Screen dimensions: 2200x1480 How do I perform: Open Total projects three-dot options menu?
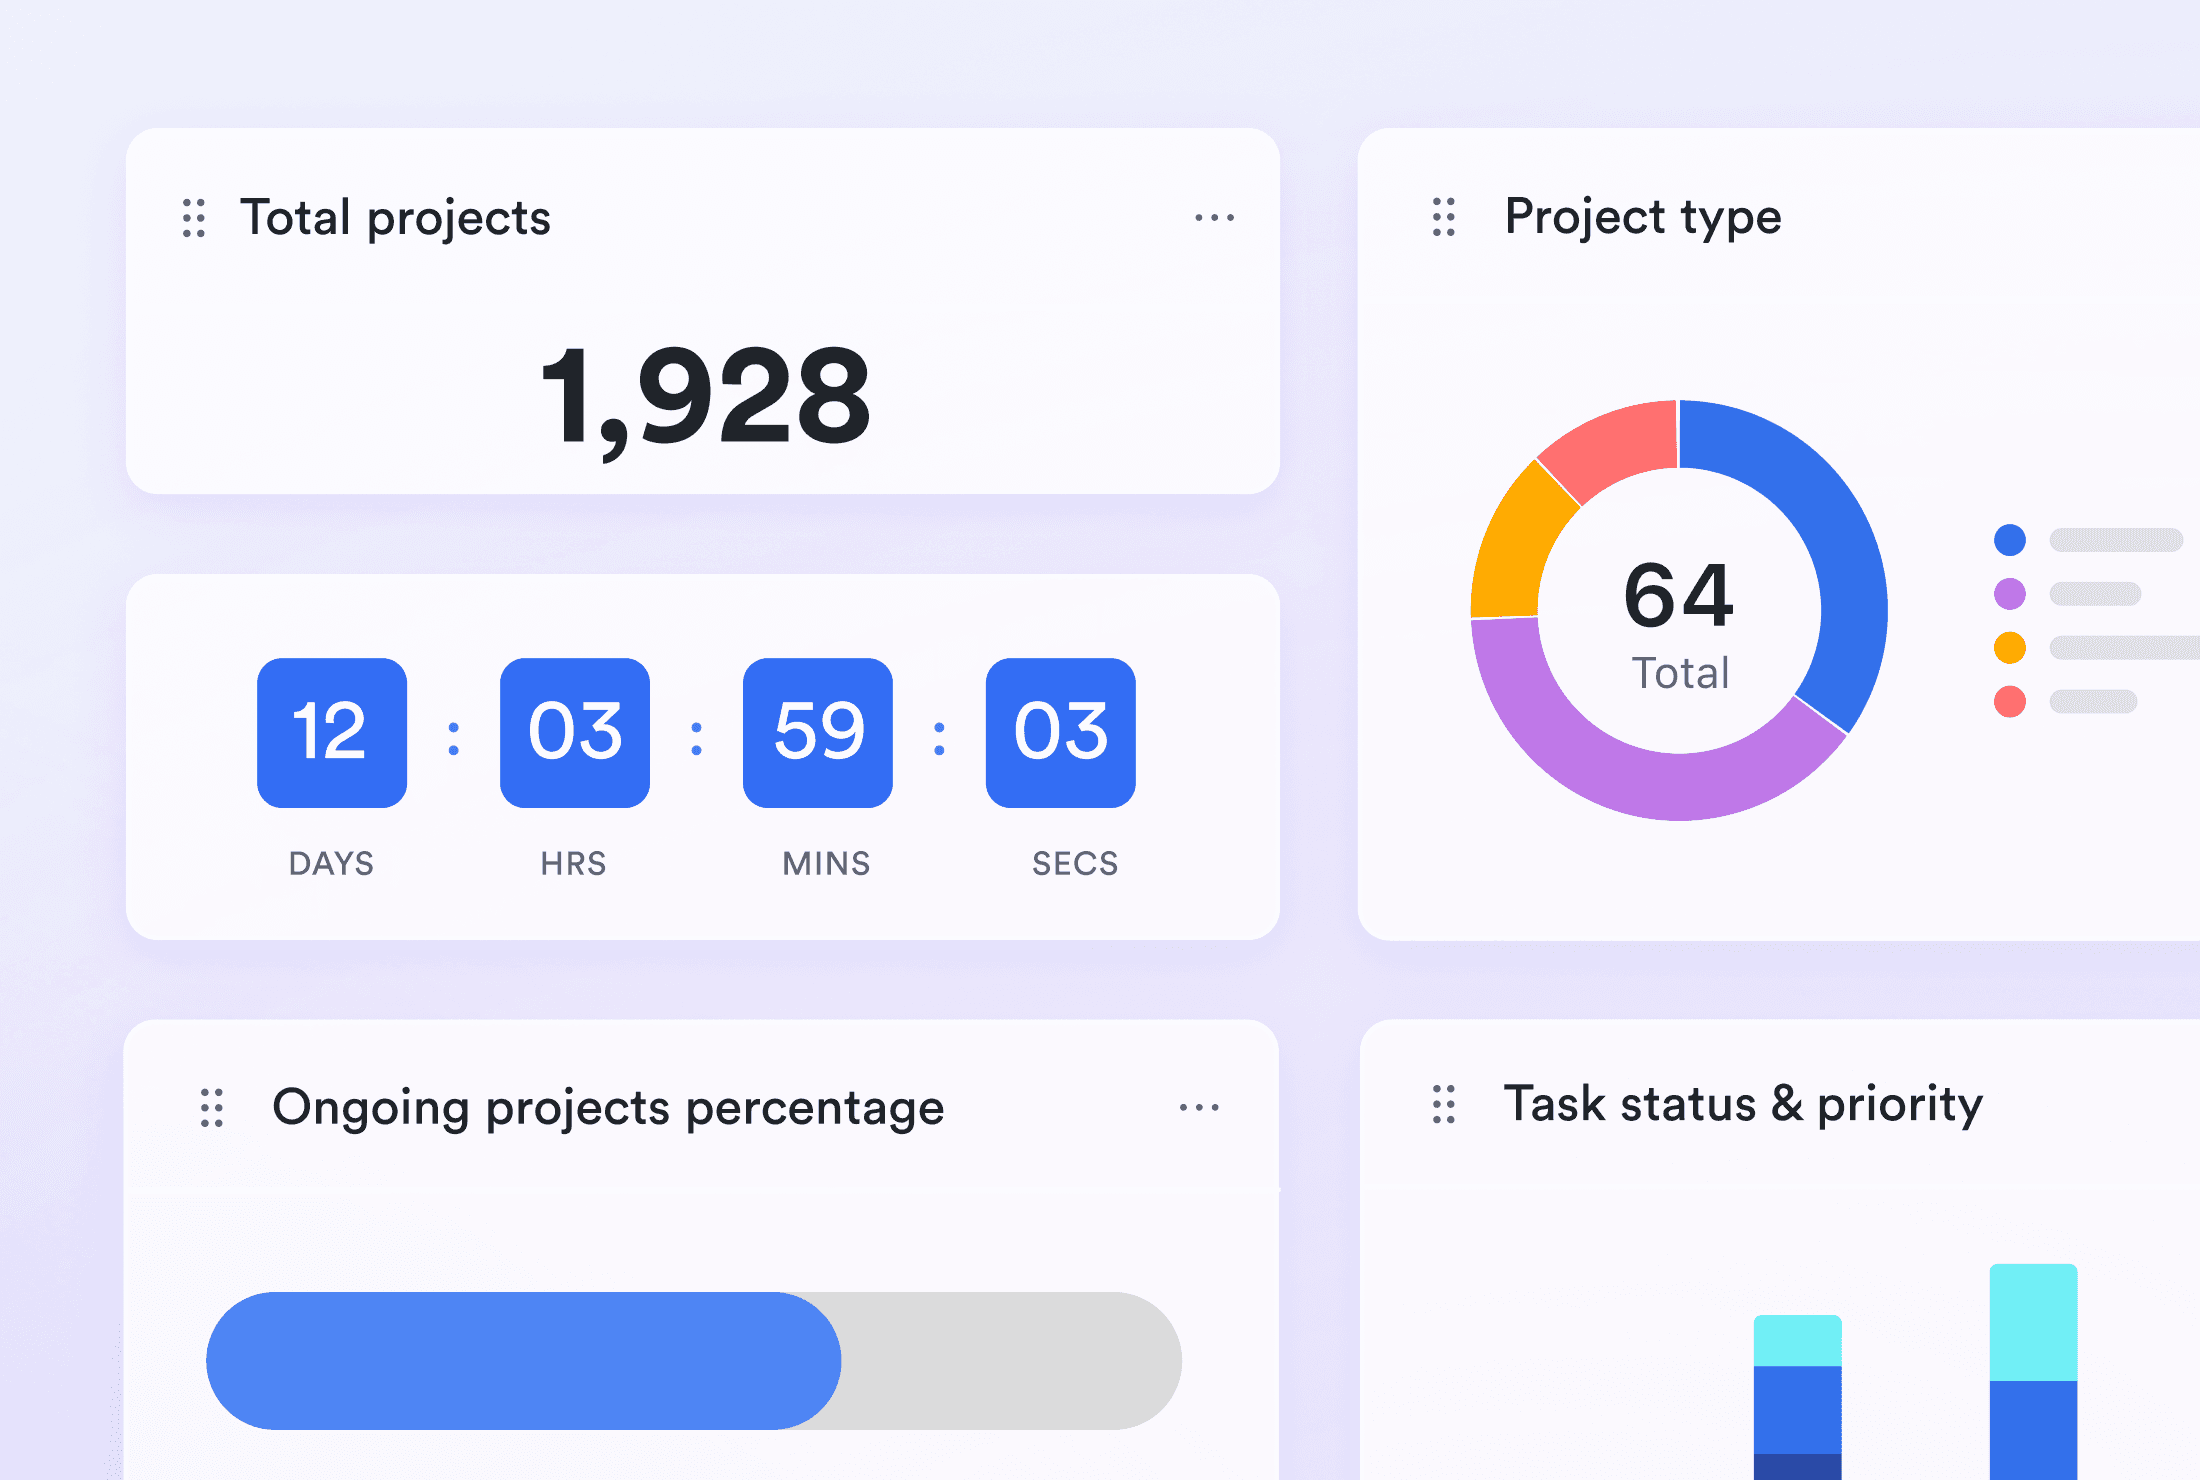point(1214,218)
